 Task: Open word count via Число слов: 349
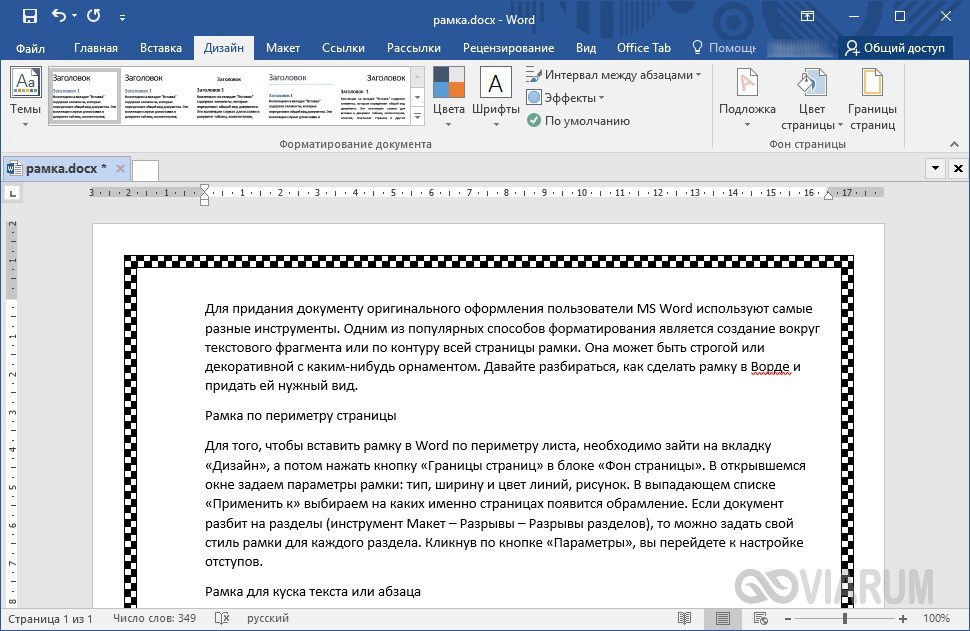(155, 619)
